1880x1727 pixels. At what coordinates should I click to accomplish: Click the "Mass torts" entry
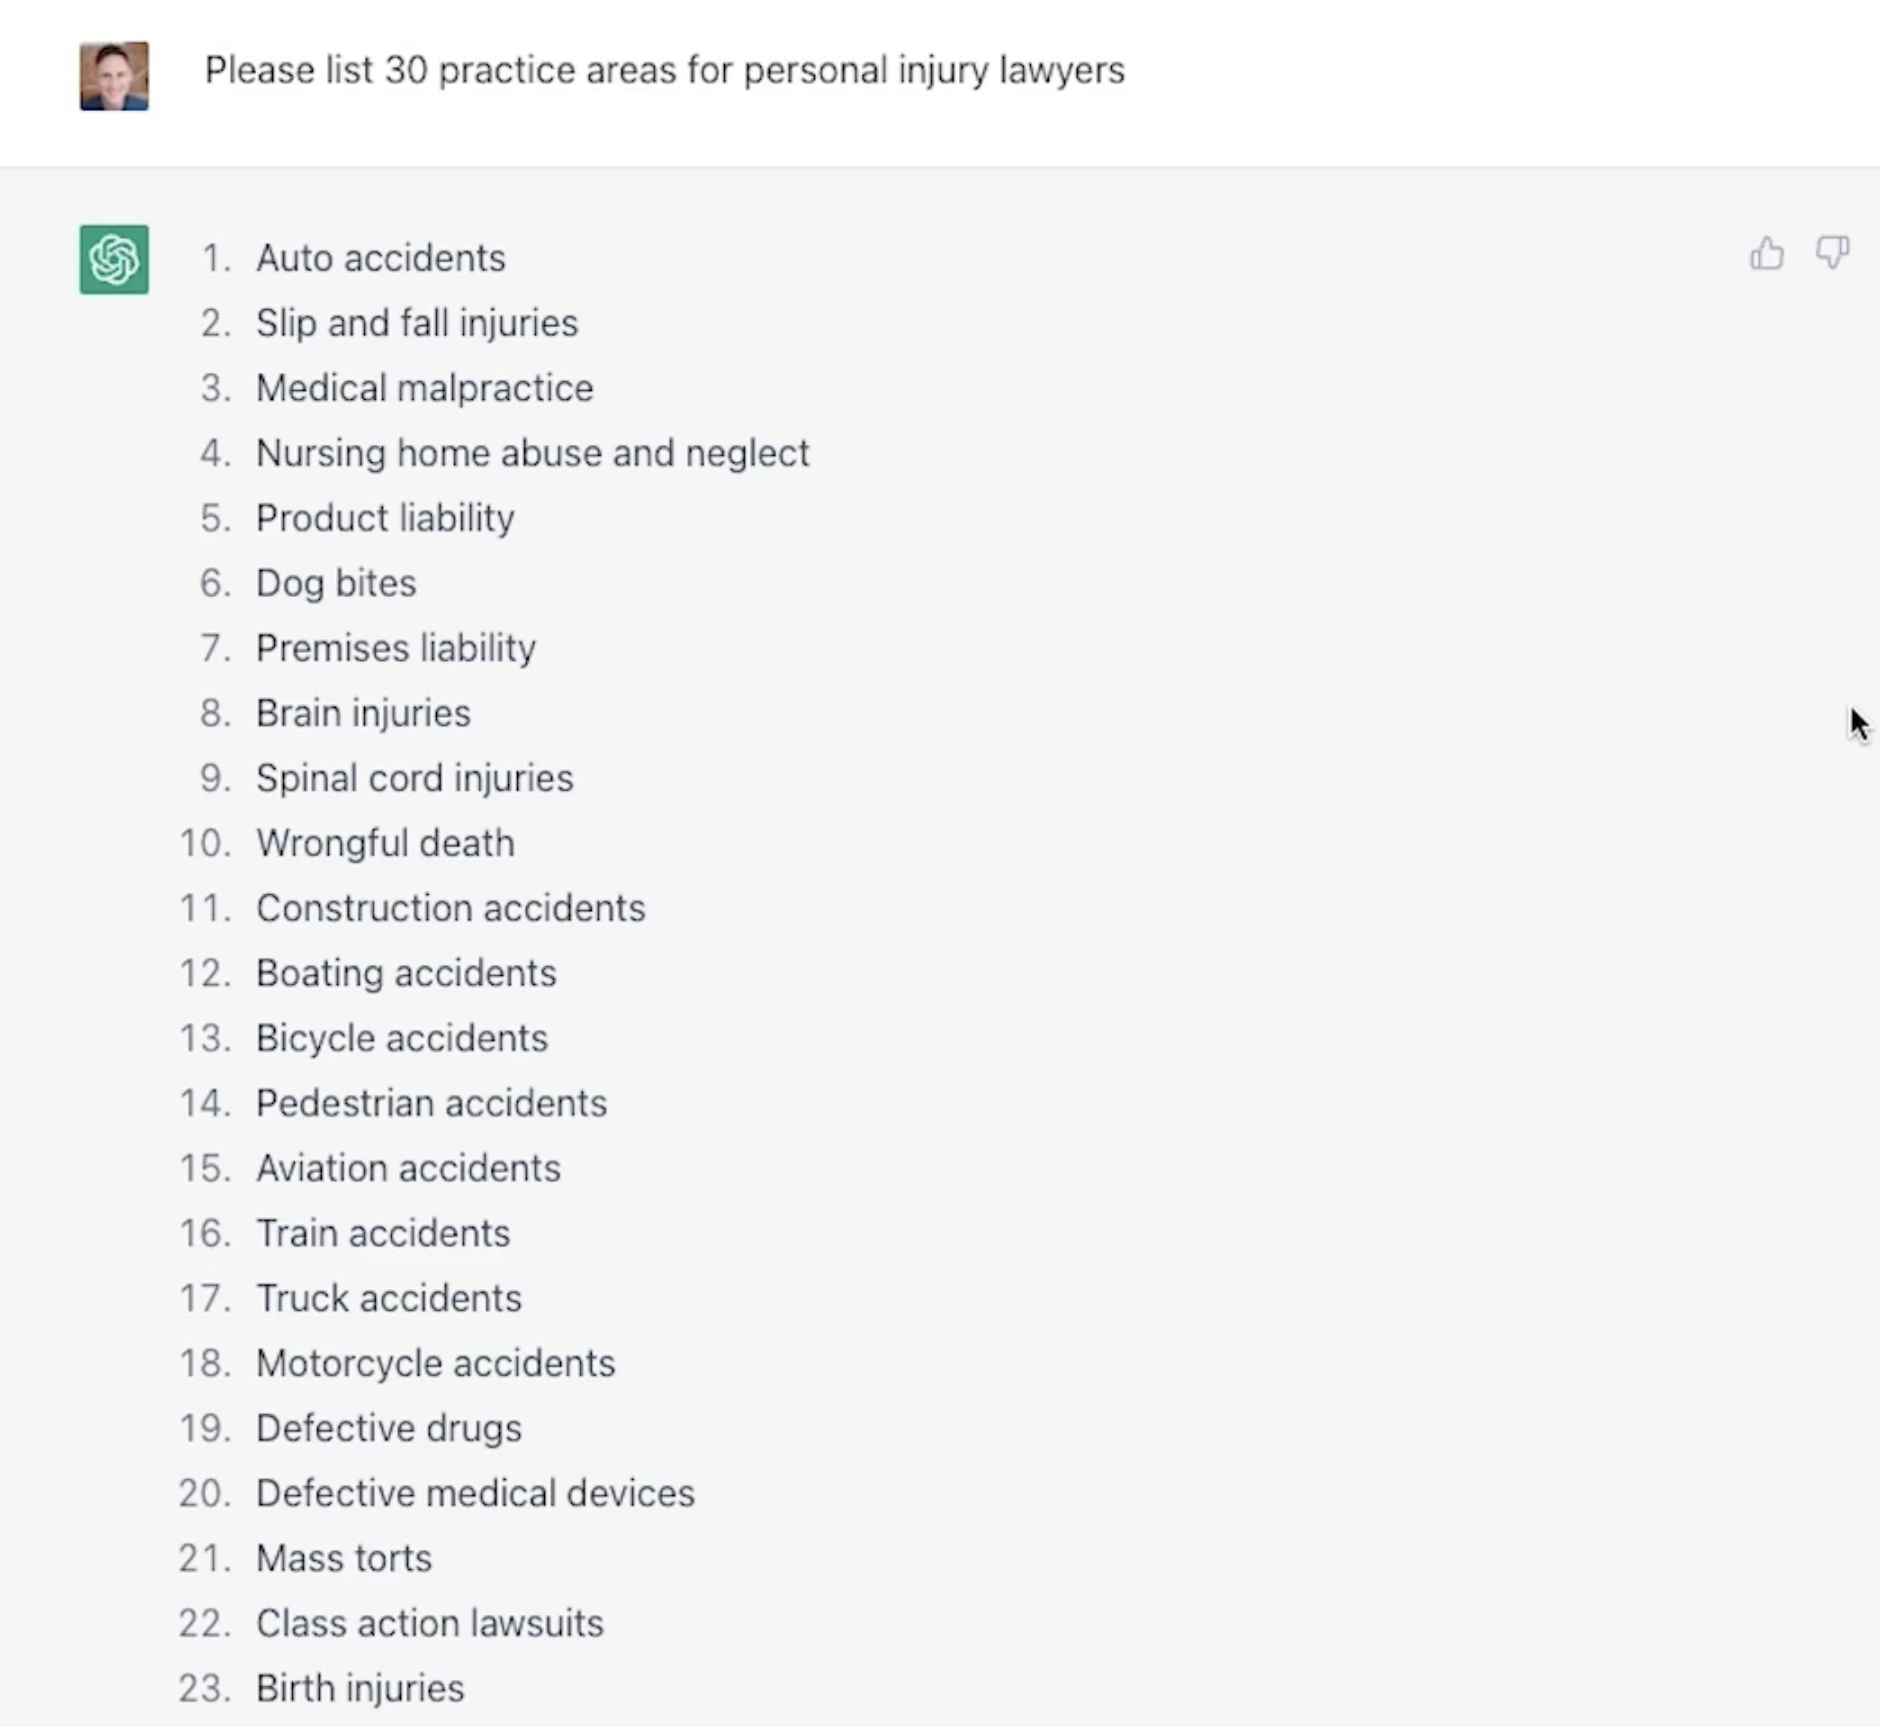344,1558
